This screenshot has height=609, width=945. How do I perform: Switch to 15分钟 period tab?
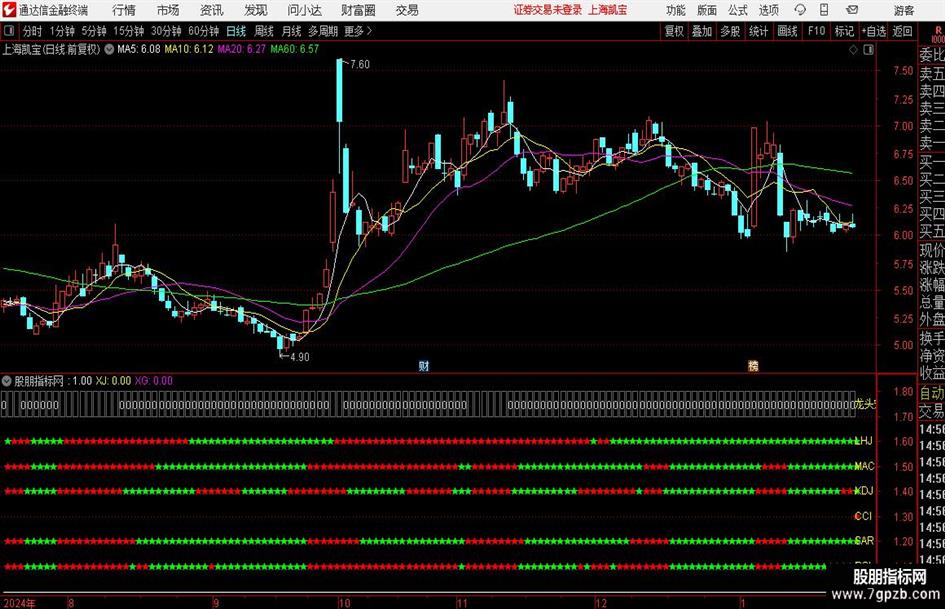(x=128, y=31)
